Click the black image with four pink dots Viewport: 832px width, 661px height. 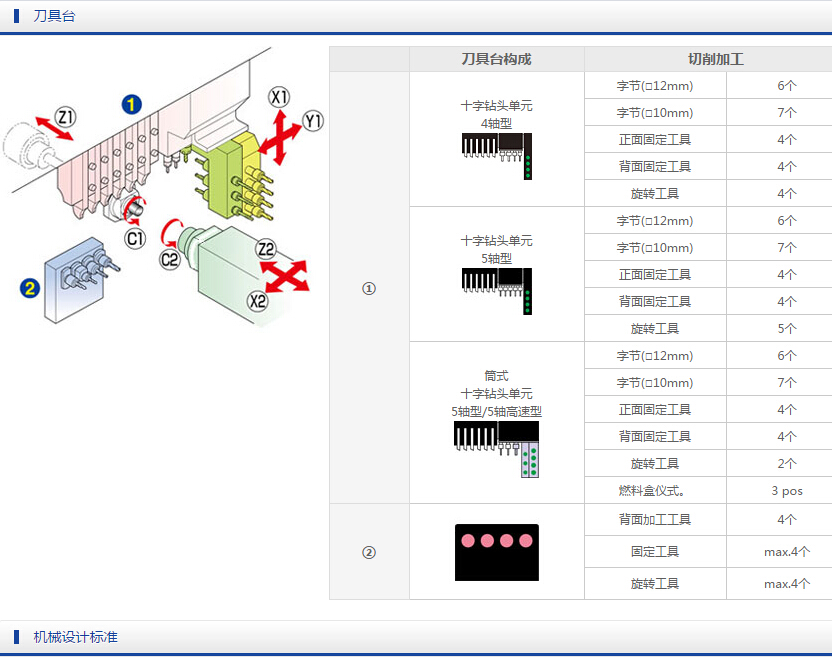tap(497, 552)
